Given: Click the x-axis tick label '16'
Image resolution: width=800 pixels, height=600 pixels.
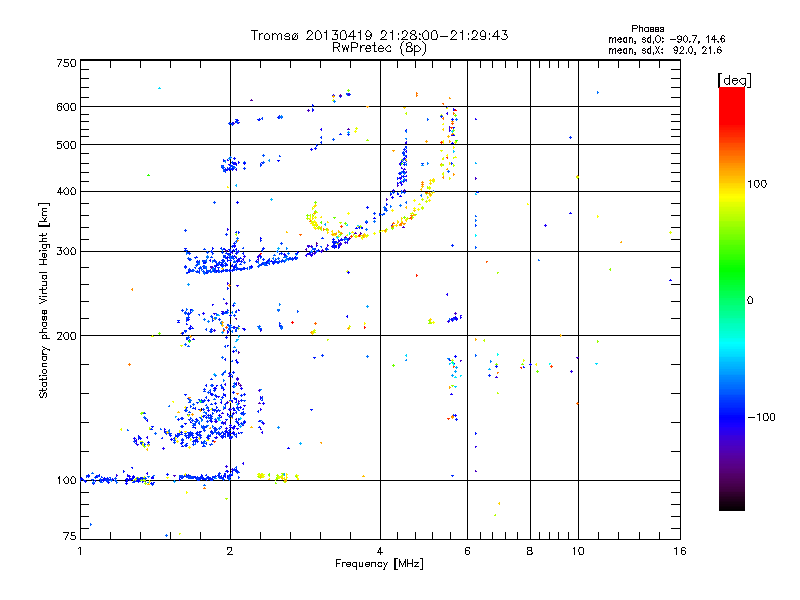Looking at the screenshot, I should point(680,551).
